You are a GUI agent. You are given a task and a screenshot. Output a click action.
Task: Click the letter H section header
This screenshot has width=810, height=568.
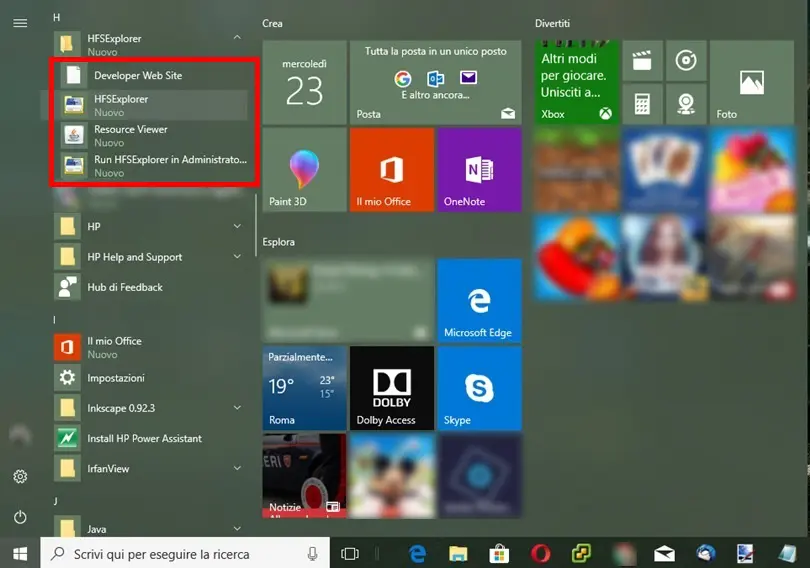pyautogui.click(x=56, y=18)
